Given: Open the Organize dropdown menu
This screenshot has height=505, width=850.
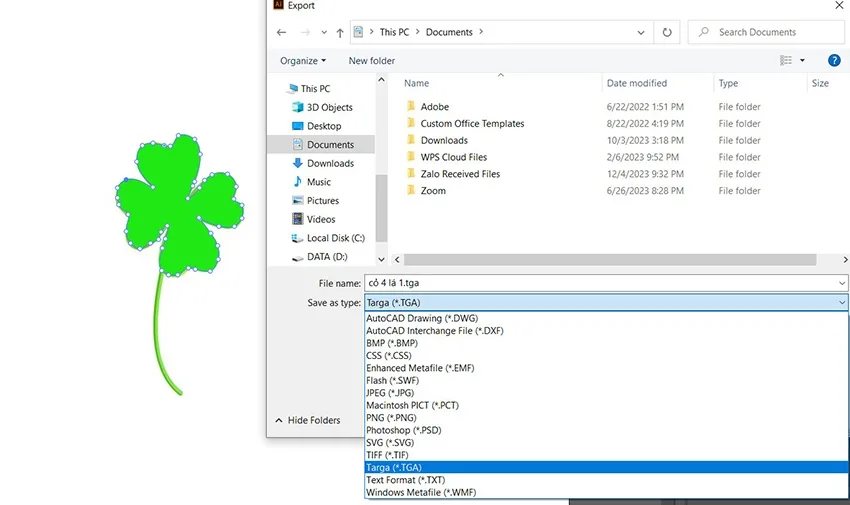Looking at the screenshot, I should point(302,60).
